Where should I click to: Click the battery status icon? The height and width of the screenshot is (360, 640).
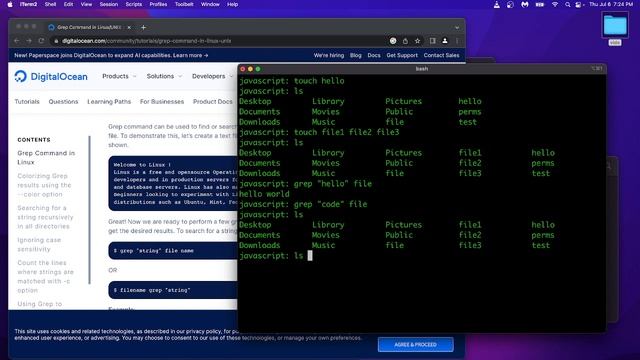tap(540, 4)
